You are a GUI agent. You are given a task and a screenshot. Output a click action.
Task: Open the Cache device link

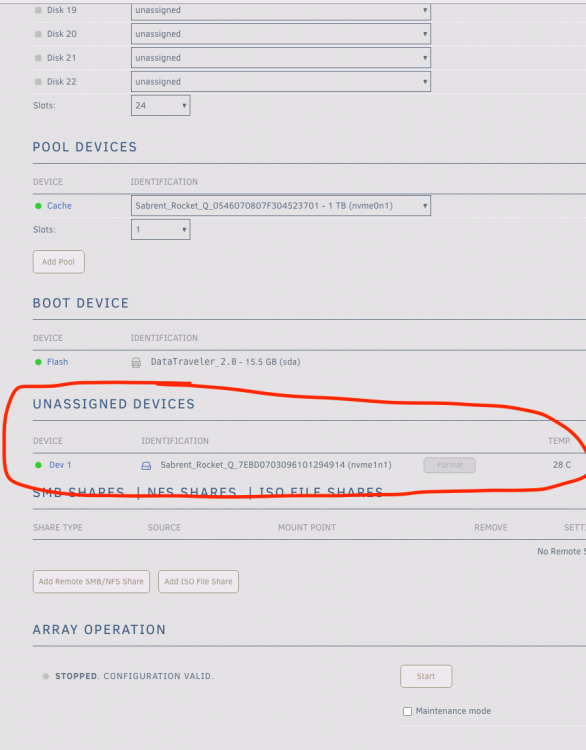(x=59, y=206)
